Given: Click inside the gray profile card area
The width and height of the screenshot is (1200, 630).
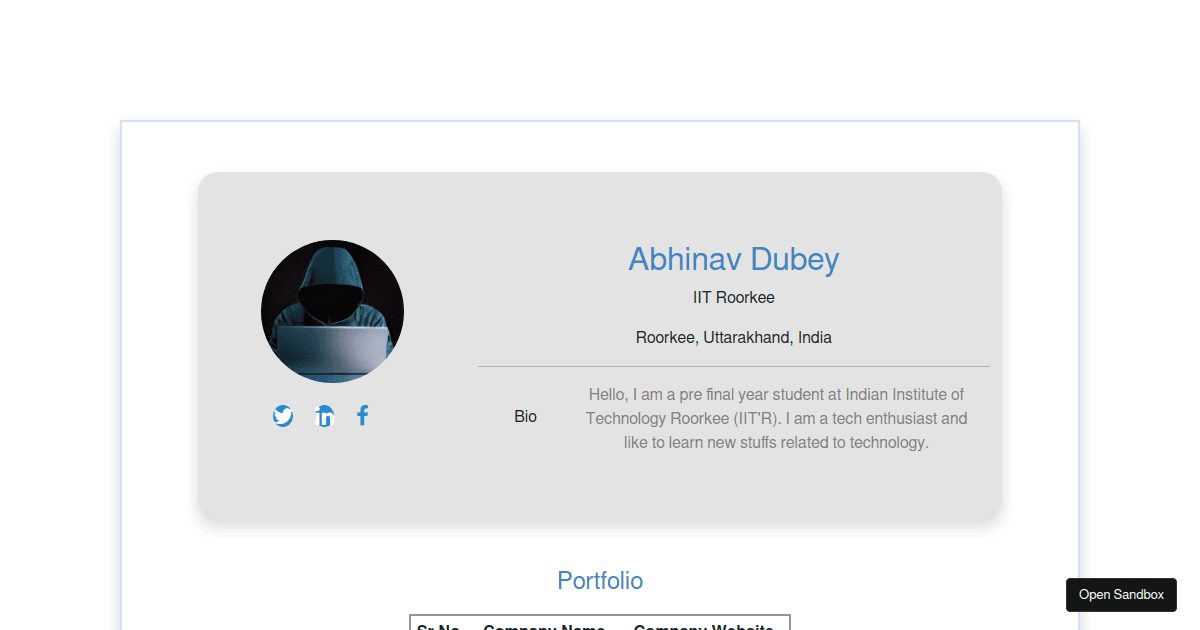Looking at the screenshot, I should click(600, 490).
